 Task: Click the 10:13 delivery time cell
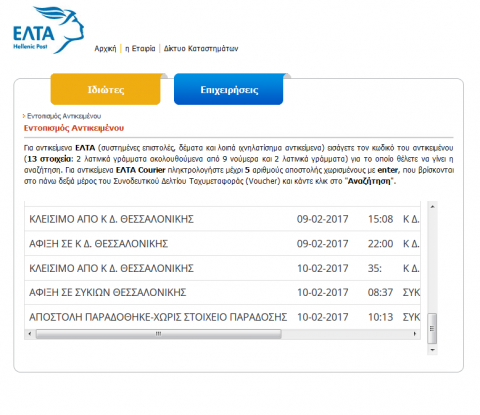pos(380,317)
